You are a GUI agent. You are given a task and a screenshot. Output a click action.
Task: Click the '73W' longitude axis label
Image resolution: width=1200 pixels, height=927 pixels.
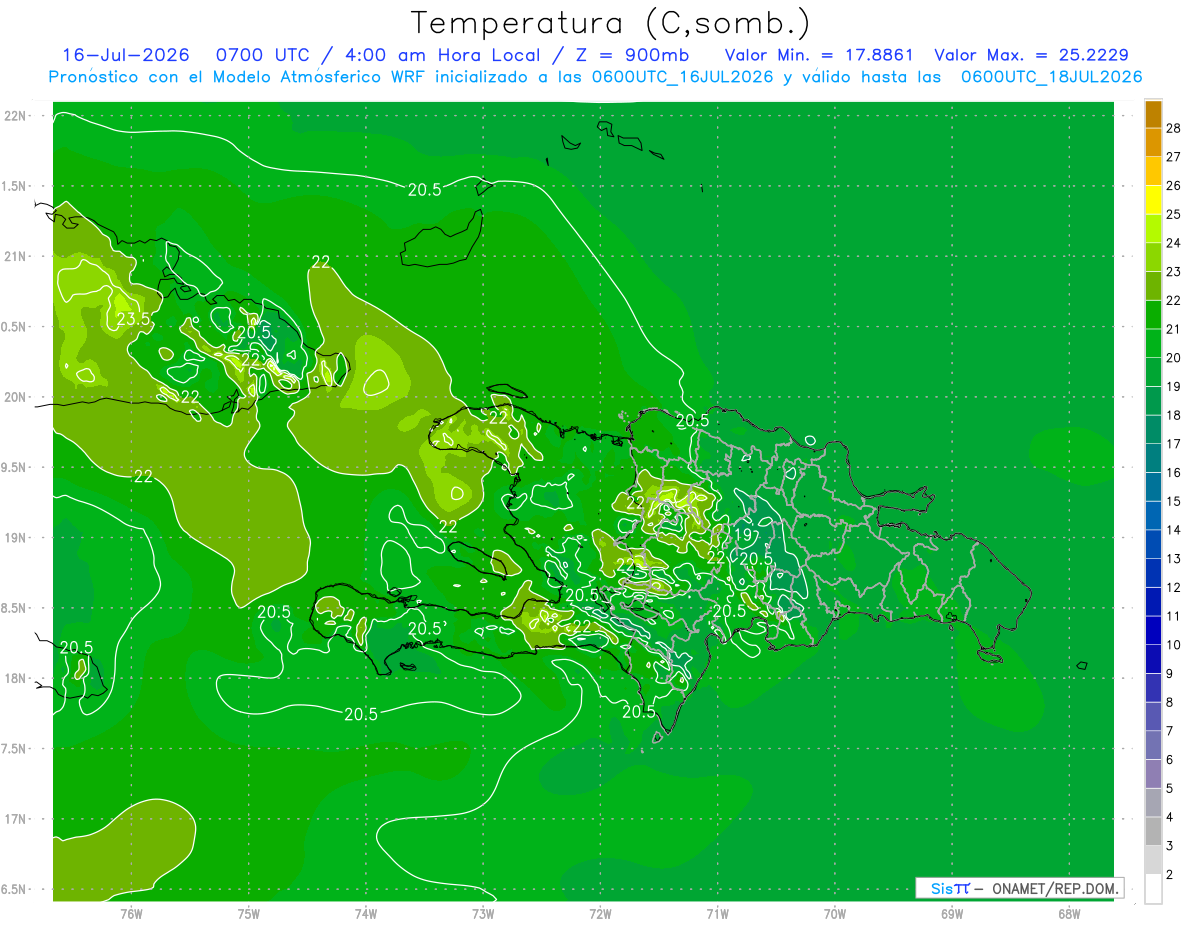pyautogui.click(x=483, y=913)
